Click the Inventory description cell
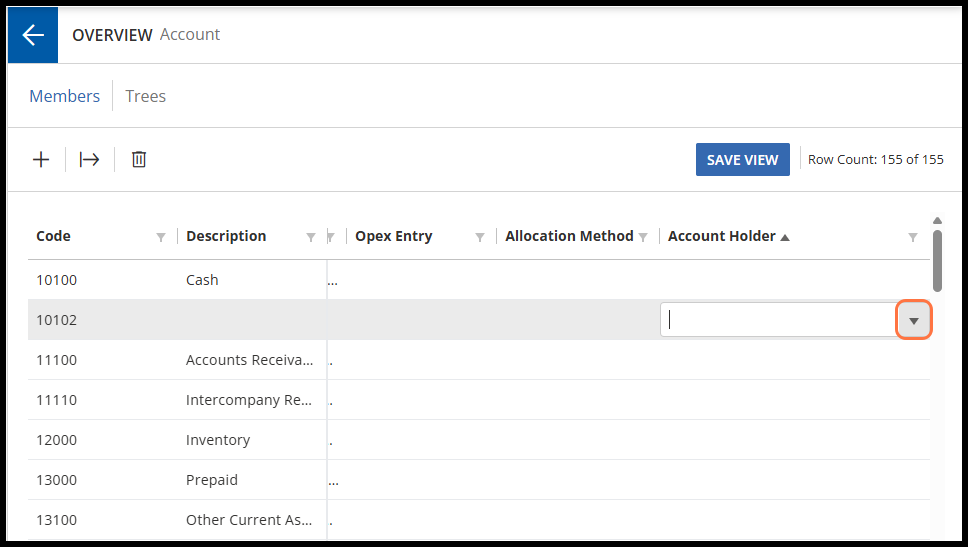The height and width of the screenshot is (547, 968). coord(218,440)
